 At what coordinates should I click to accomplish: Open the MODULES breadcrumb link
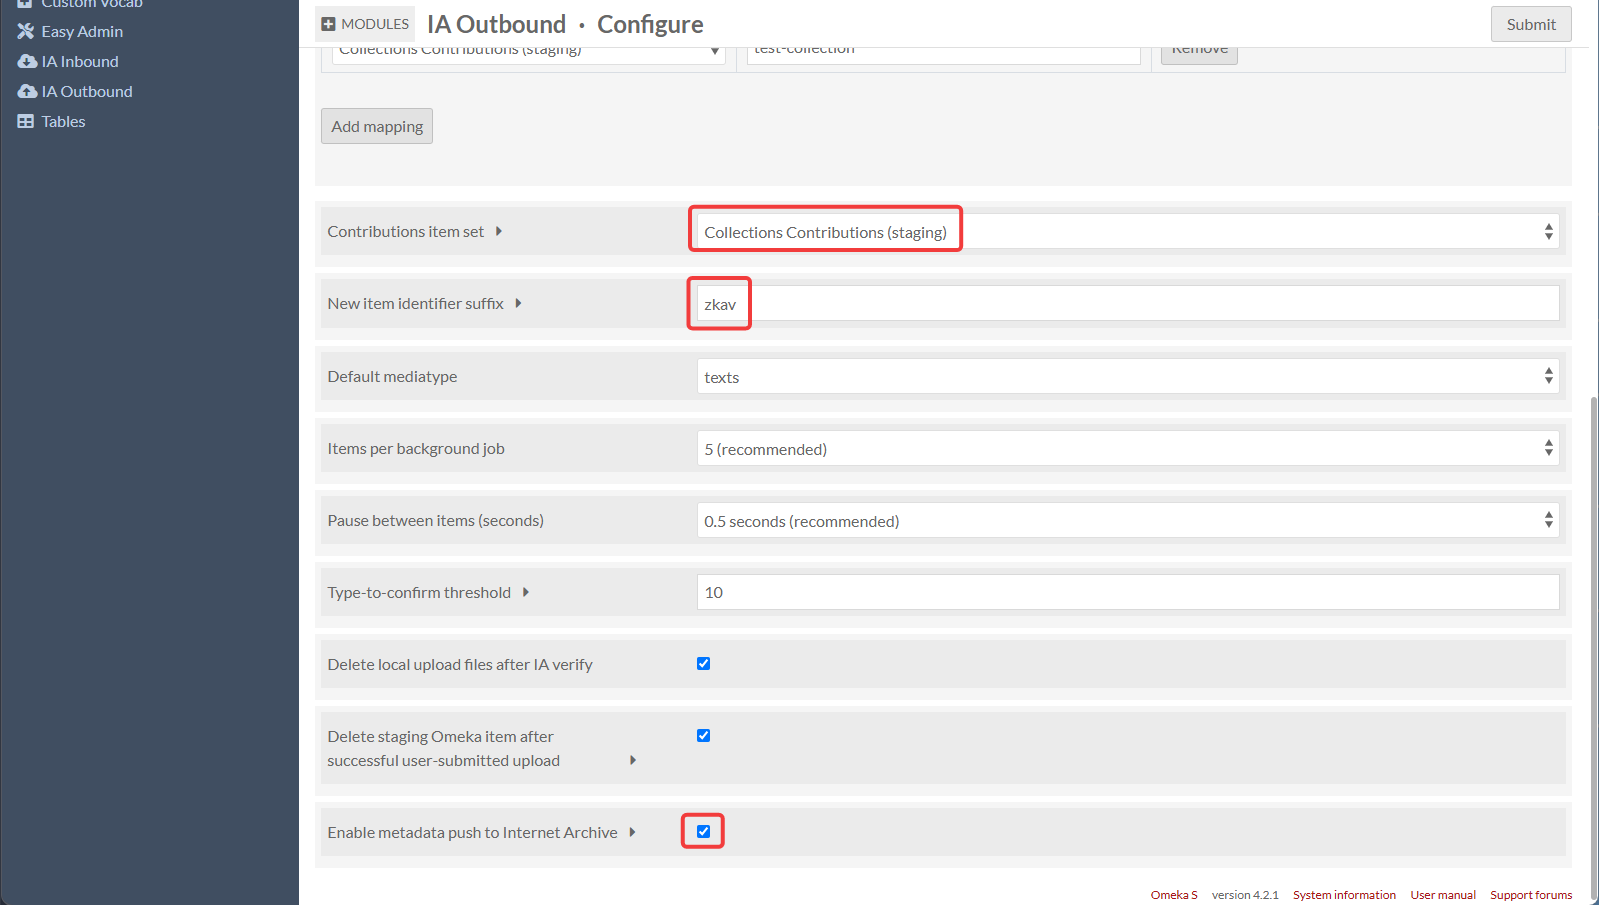coord(365,24)
